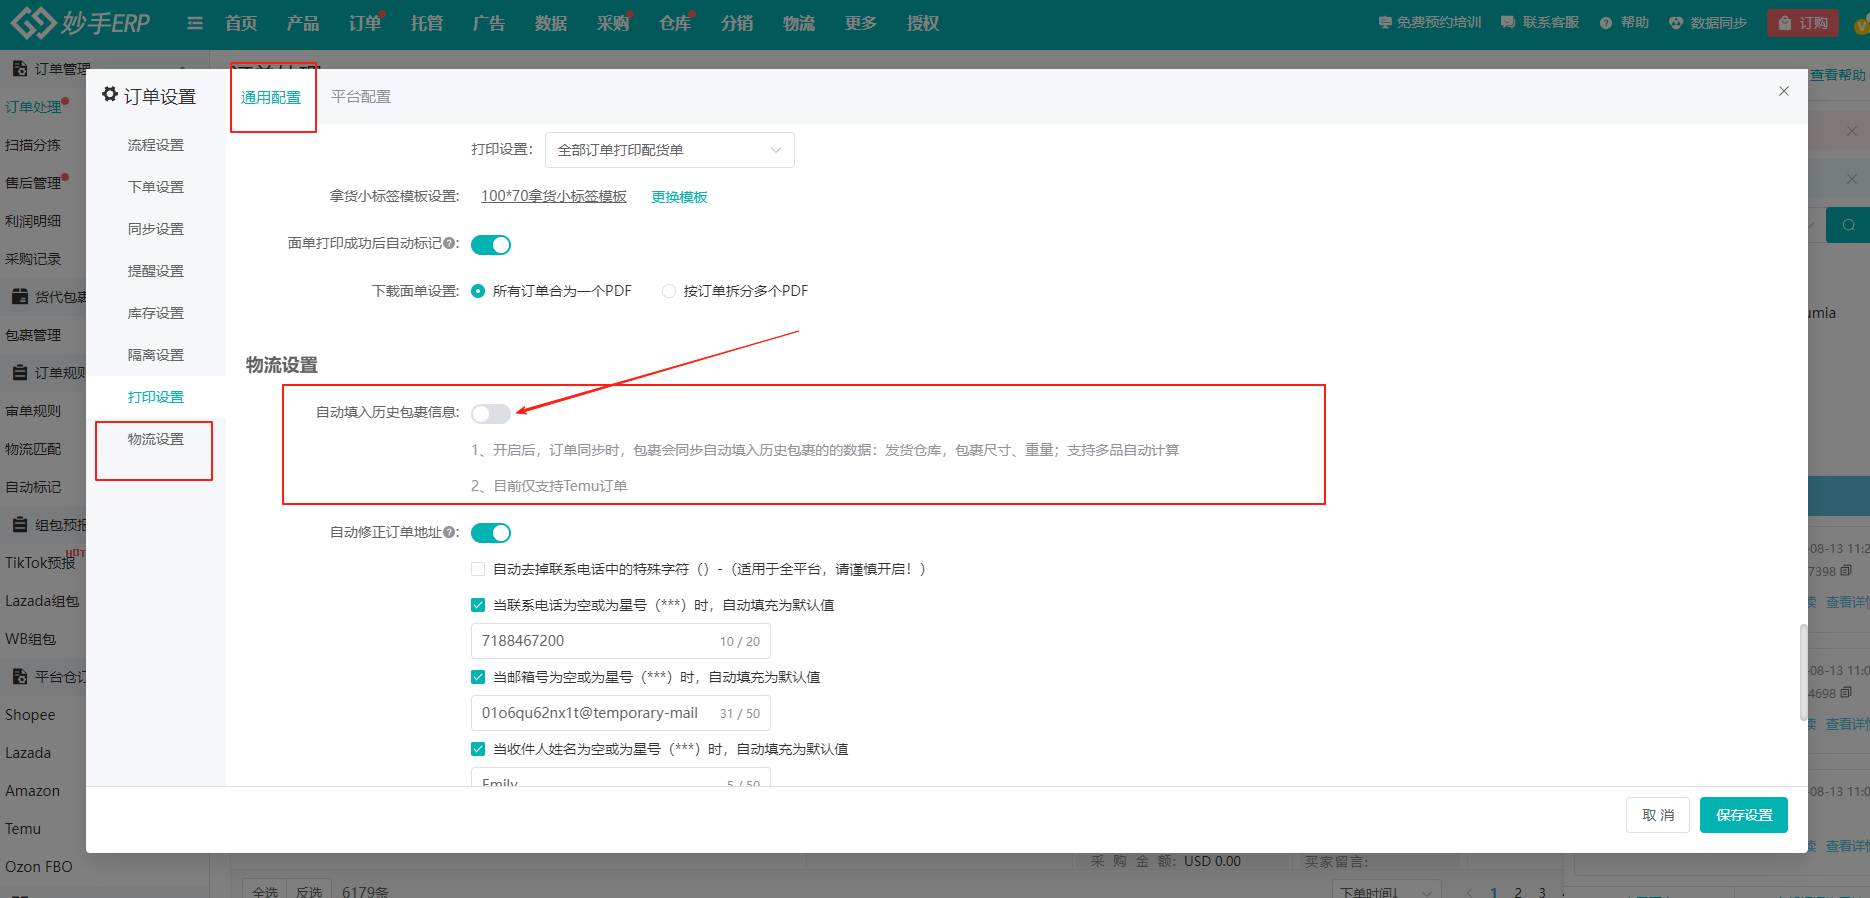The image size is (1870, 898).
Task: Select 所有订单合为一个PDF radio option
Action: coord(478,291)
